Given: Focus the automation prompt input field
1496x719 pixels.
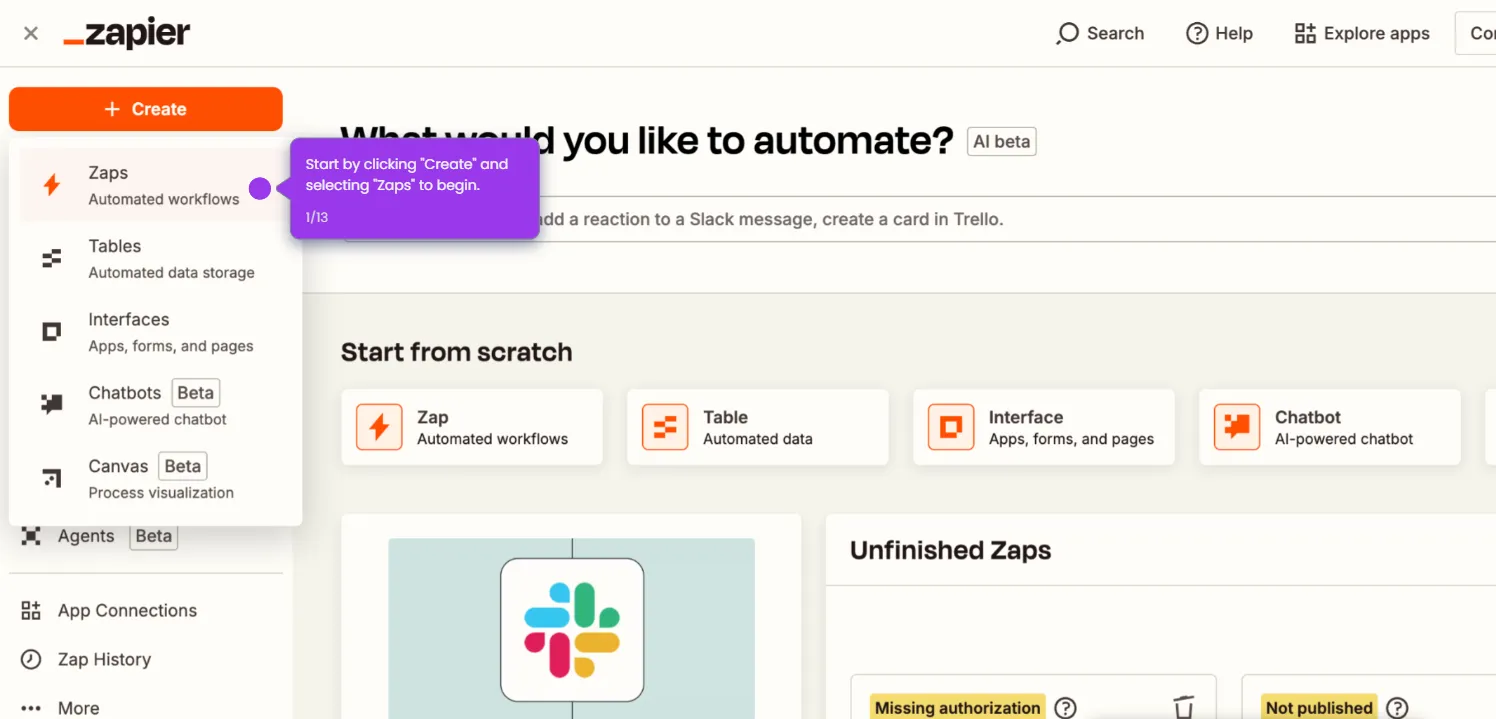Looking at the screenshot, I should tap(920, 219).
